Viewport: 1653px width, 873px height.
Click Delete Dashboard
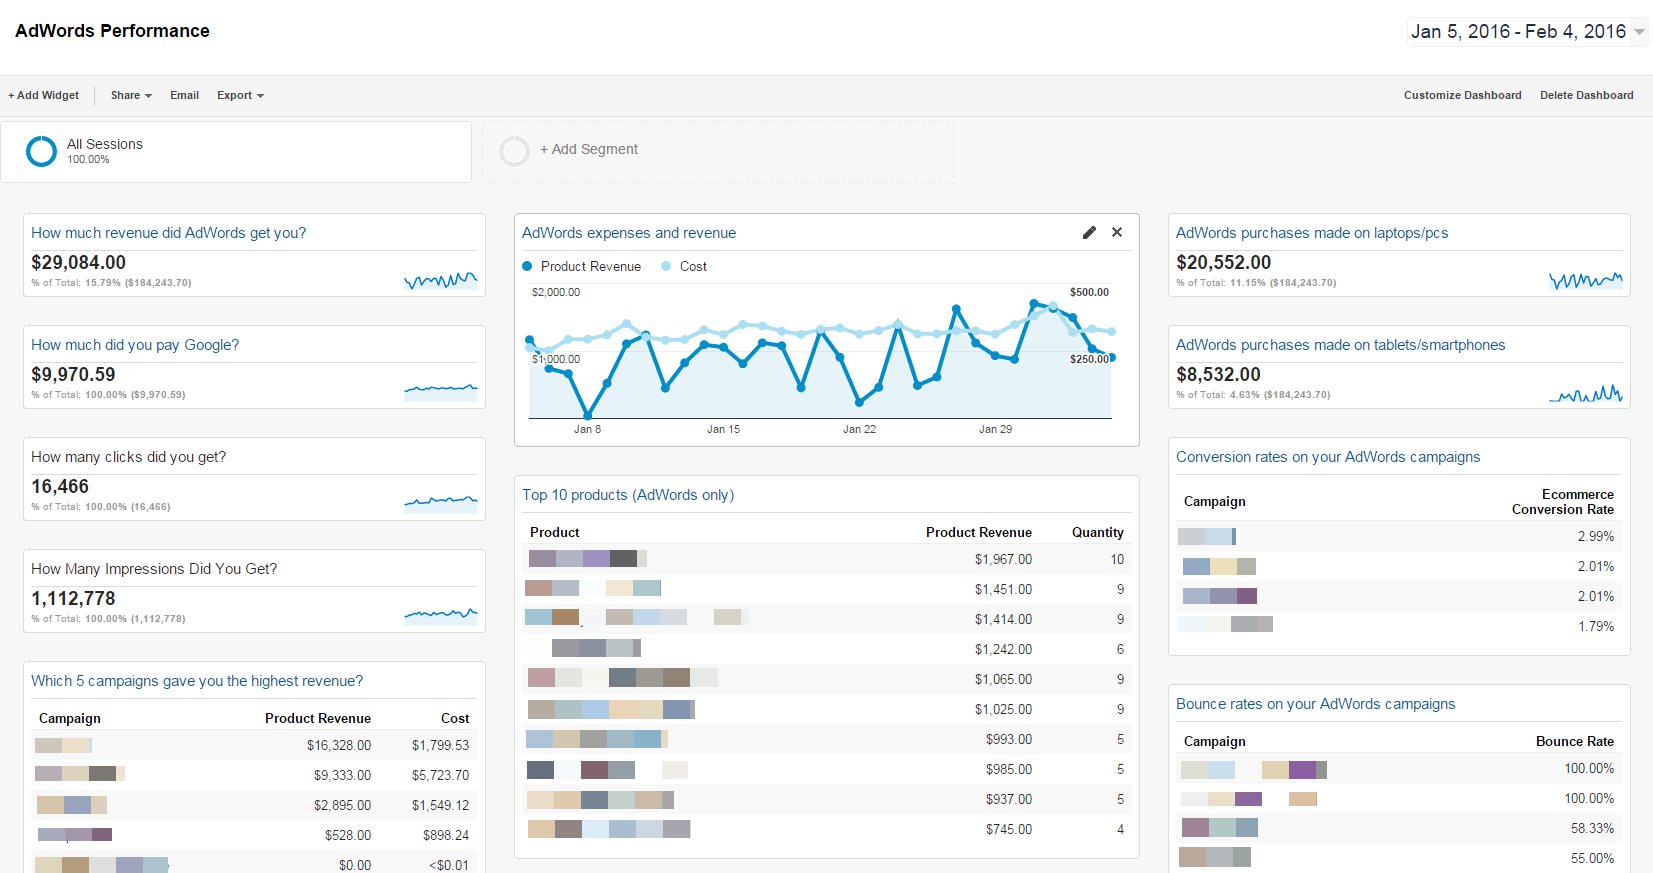coord(1586,95)
